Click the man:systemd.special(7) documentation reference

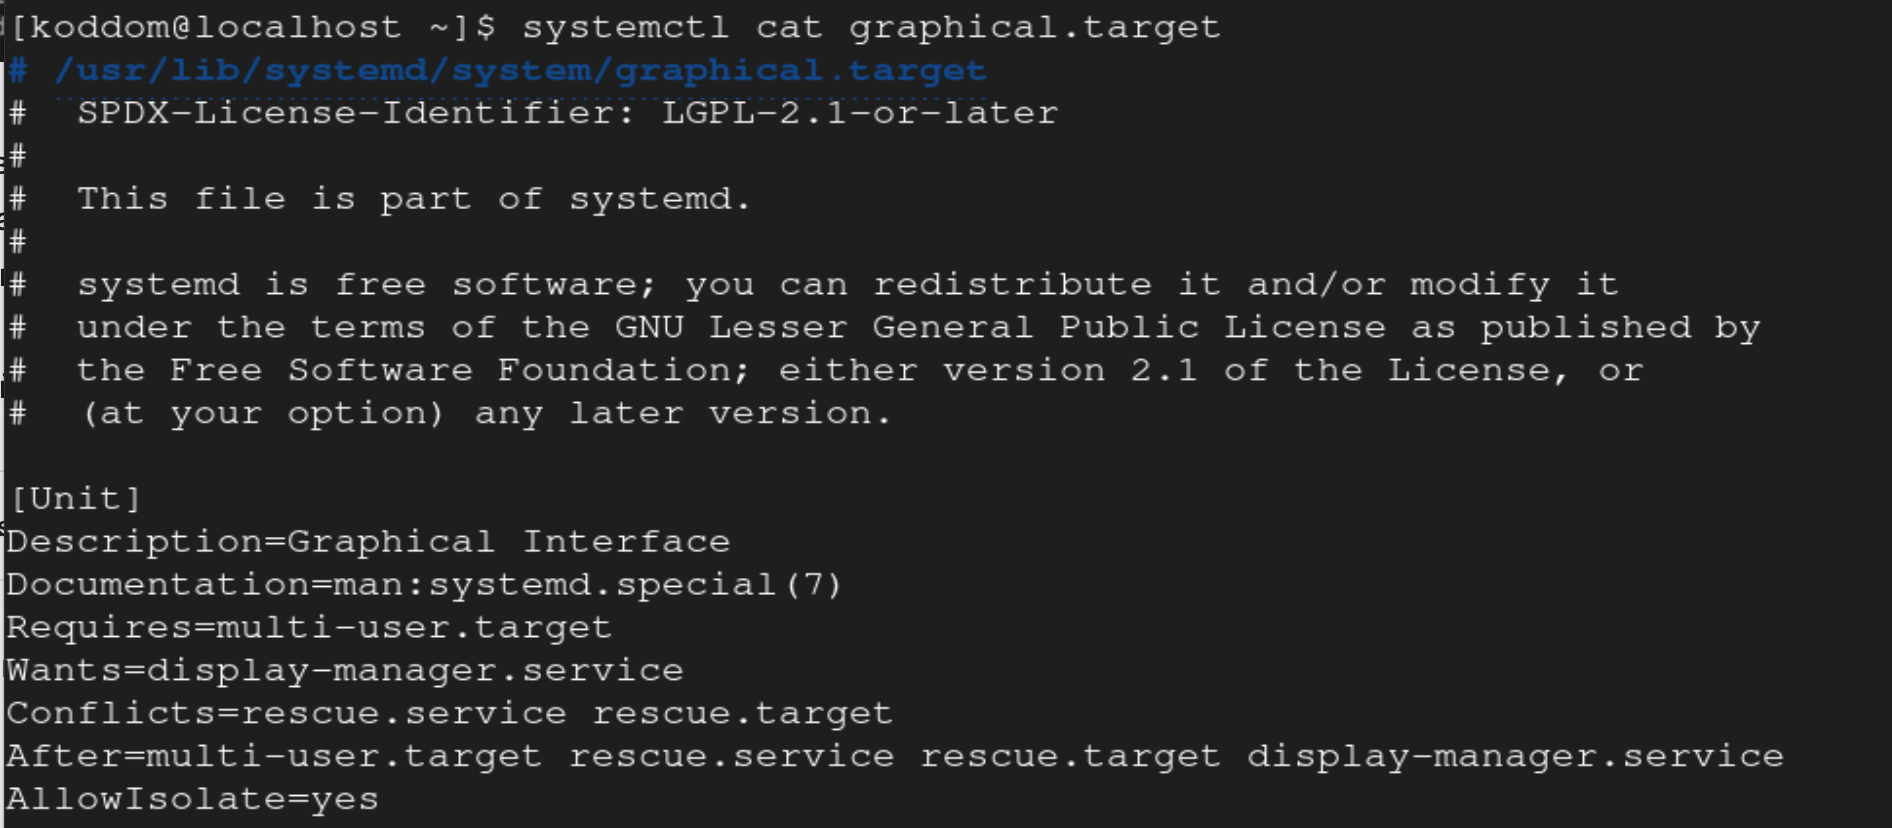coord(587,585)
